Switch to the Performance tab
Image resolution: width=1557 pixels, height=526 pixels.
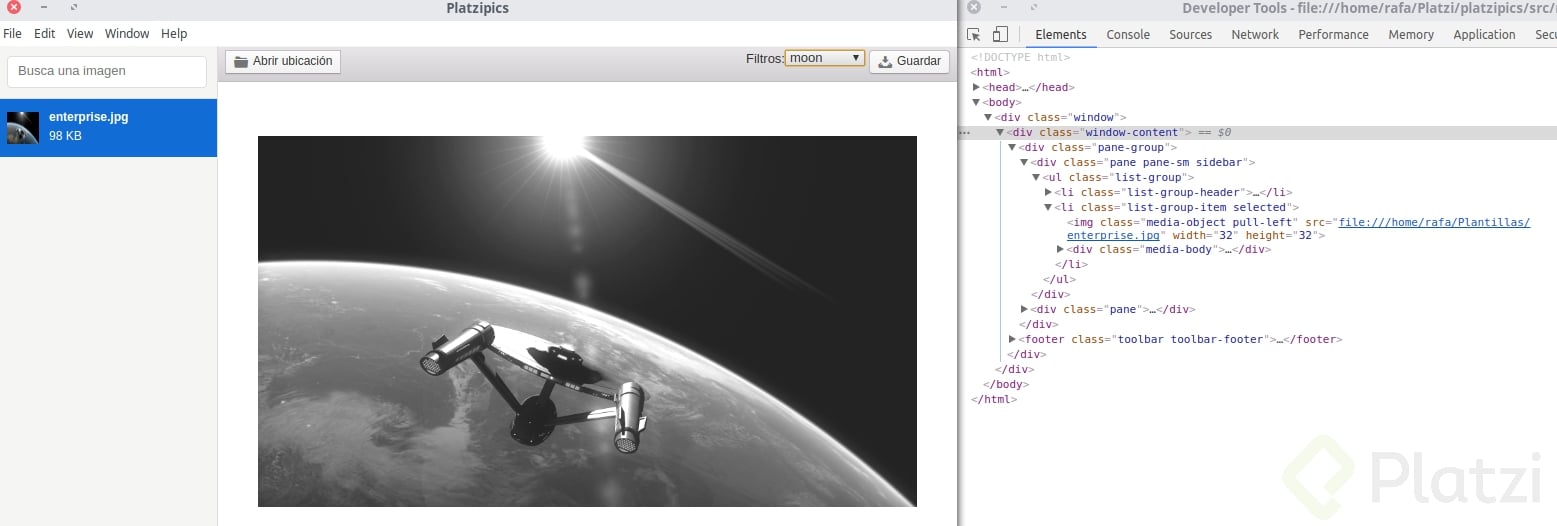(x=1333, y=34)
